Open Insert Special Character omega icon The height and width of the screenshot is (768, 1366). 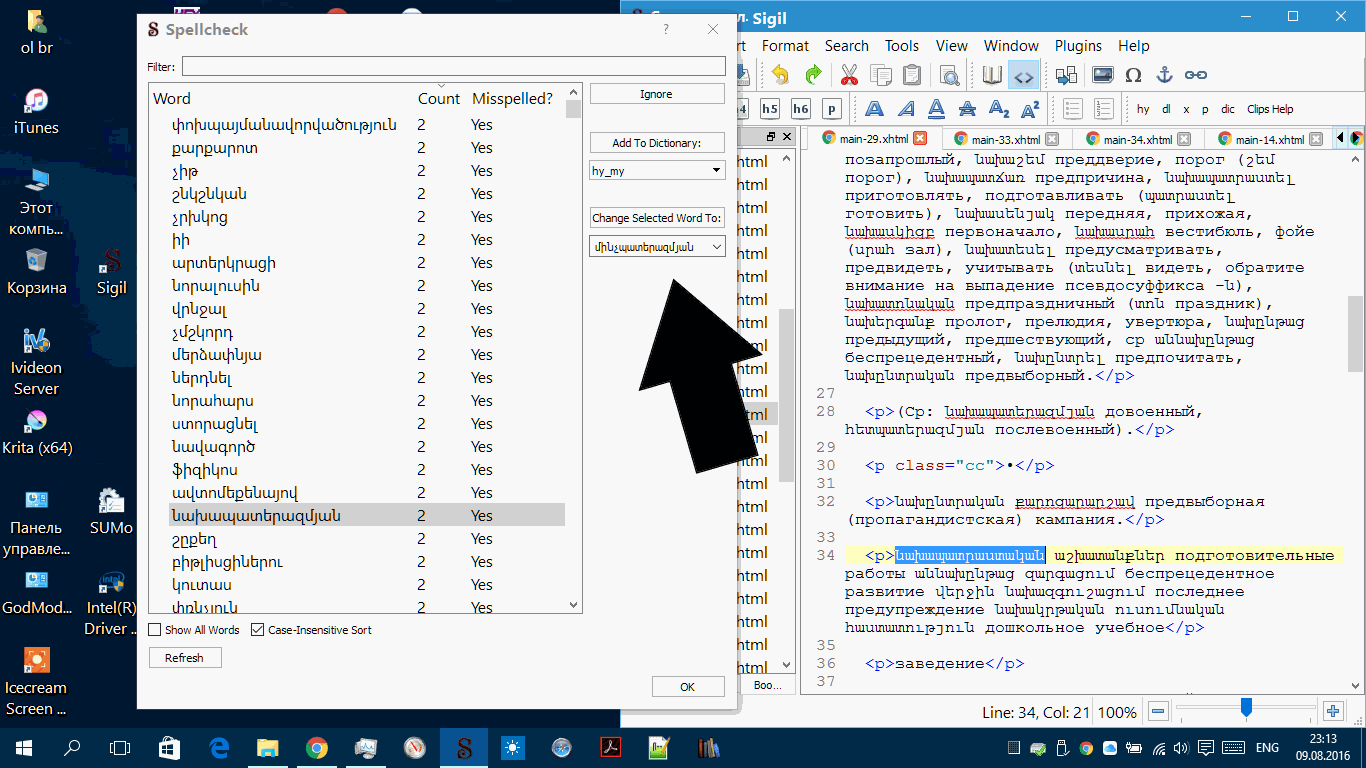pos(1133,75)
